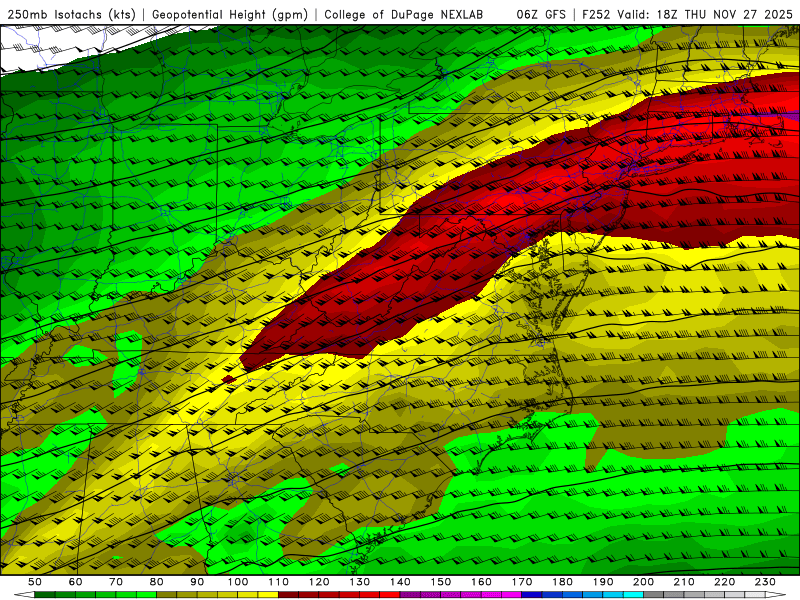The width and height of the screenshot is (800, 600).
Task: Select the 160 value on the legend scale
Action: (x=481, y=582)
